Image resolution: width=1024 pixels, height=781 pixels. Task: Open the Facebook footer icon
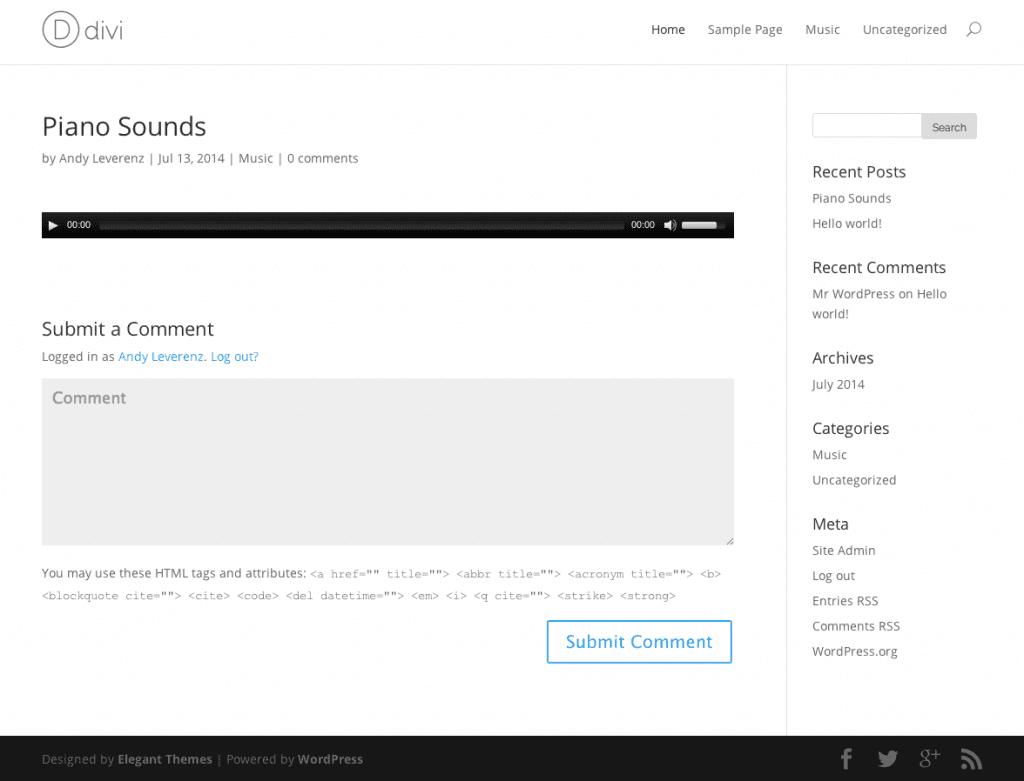[846, 759]
